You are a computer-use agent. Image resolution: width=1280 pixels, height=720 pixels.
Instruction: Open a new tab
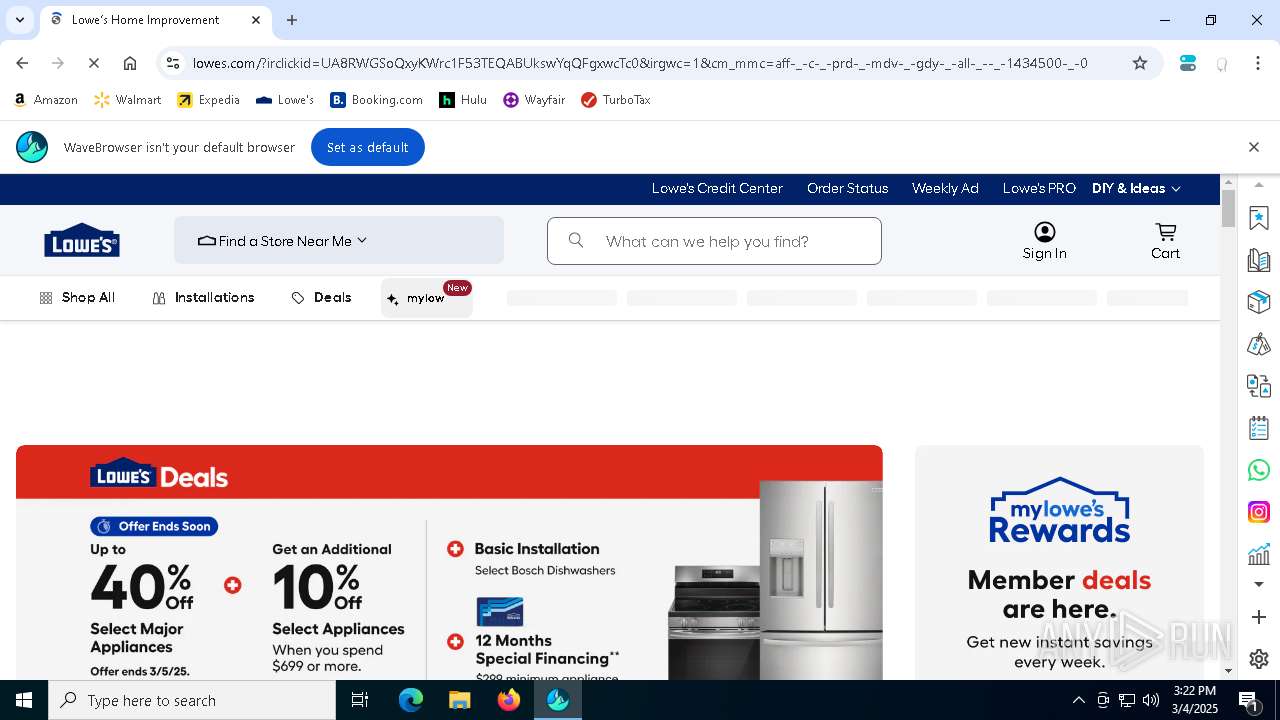[x=292, y=20]
